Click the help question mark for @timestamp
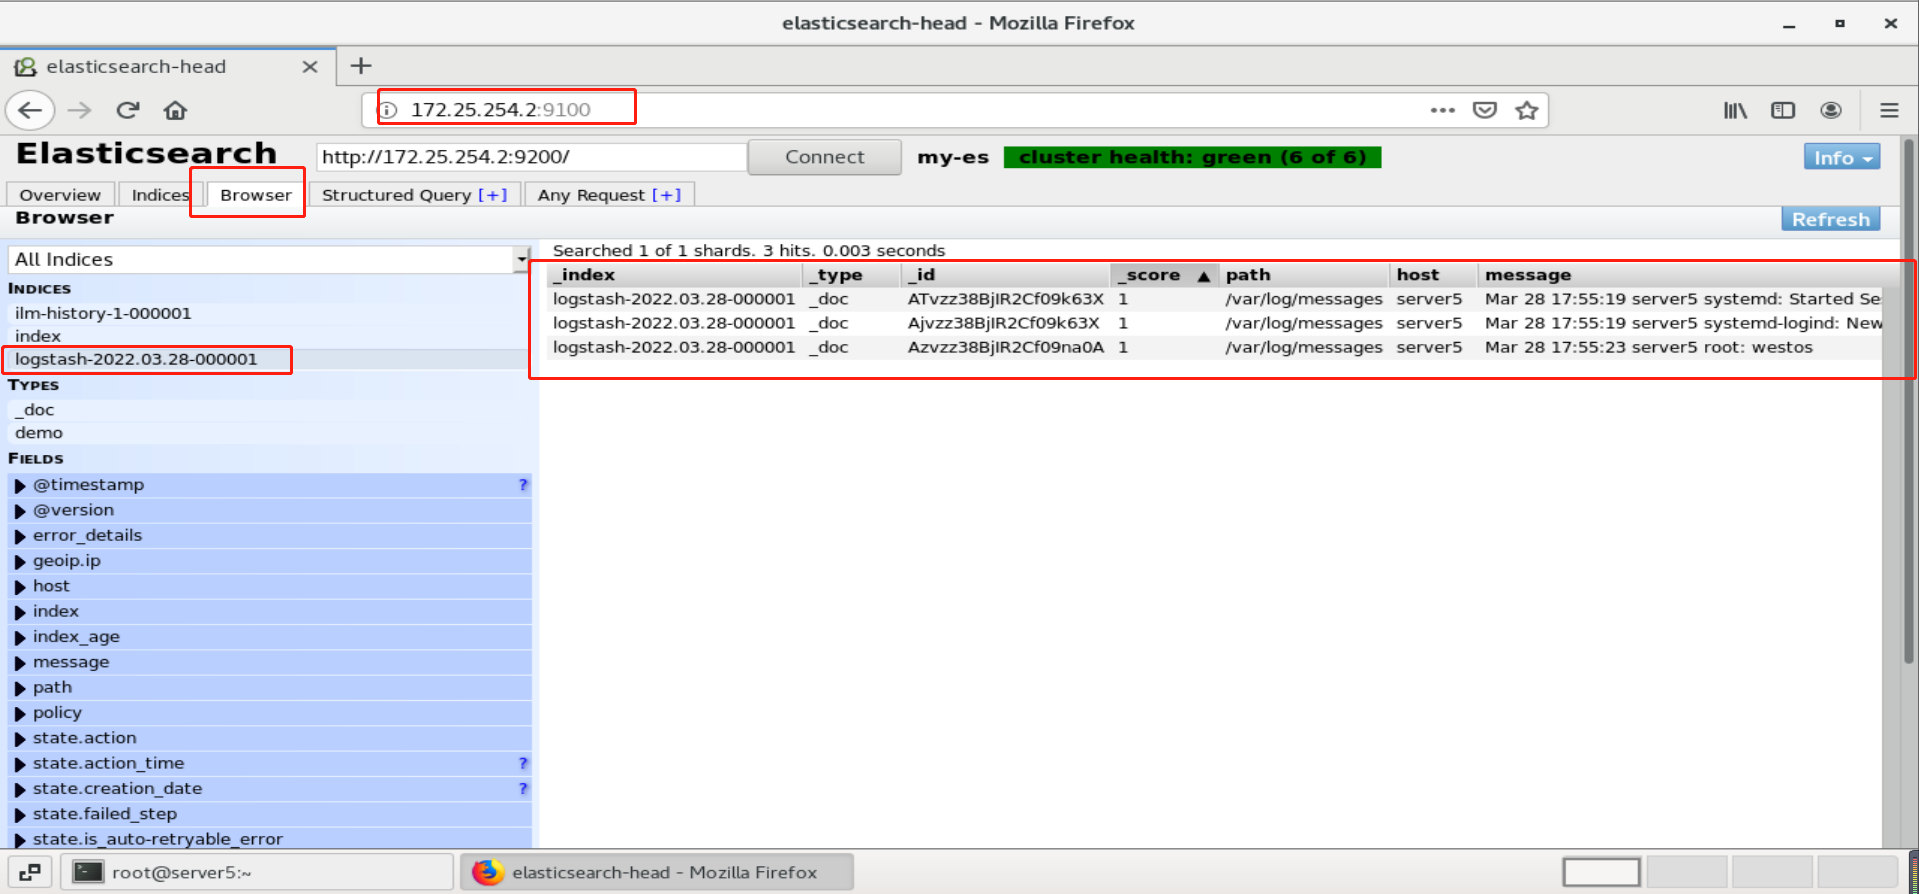This screenshot has height=894, width=1919. click(522, 485)
